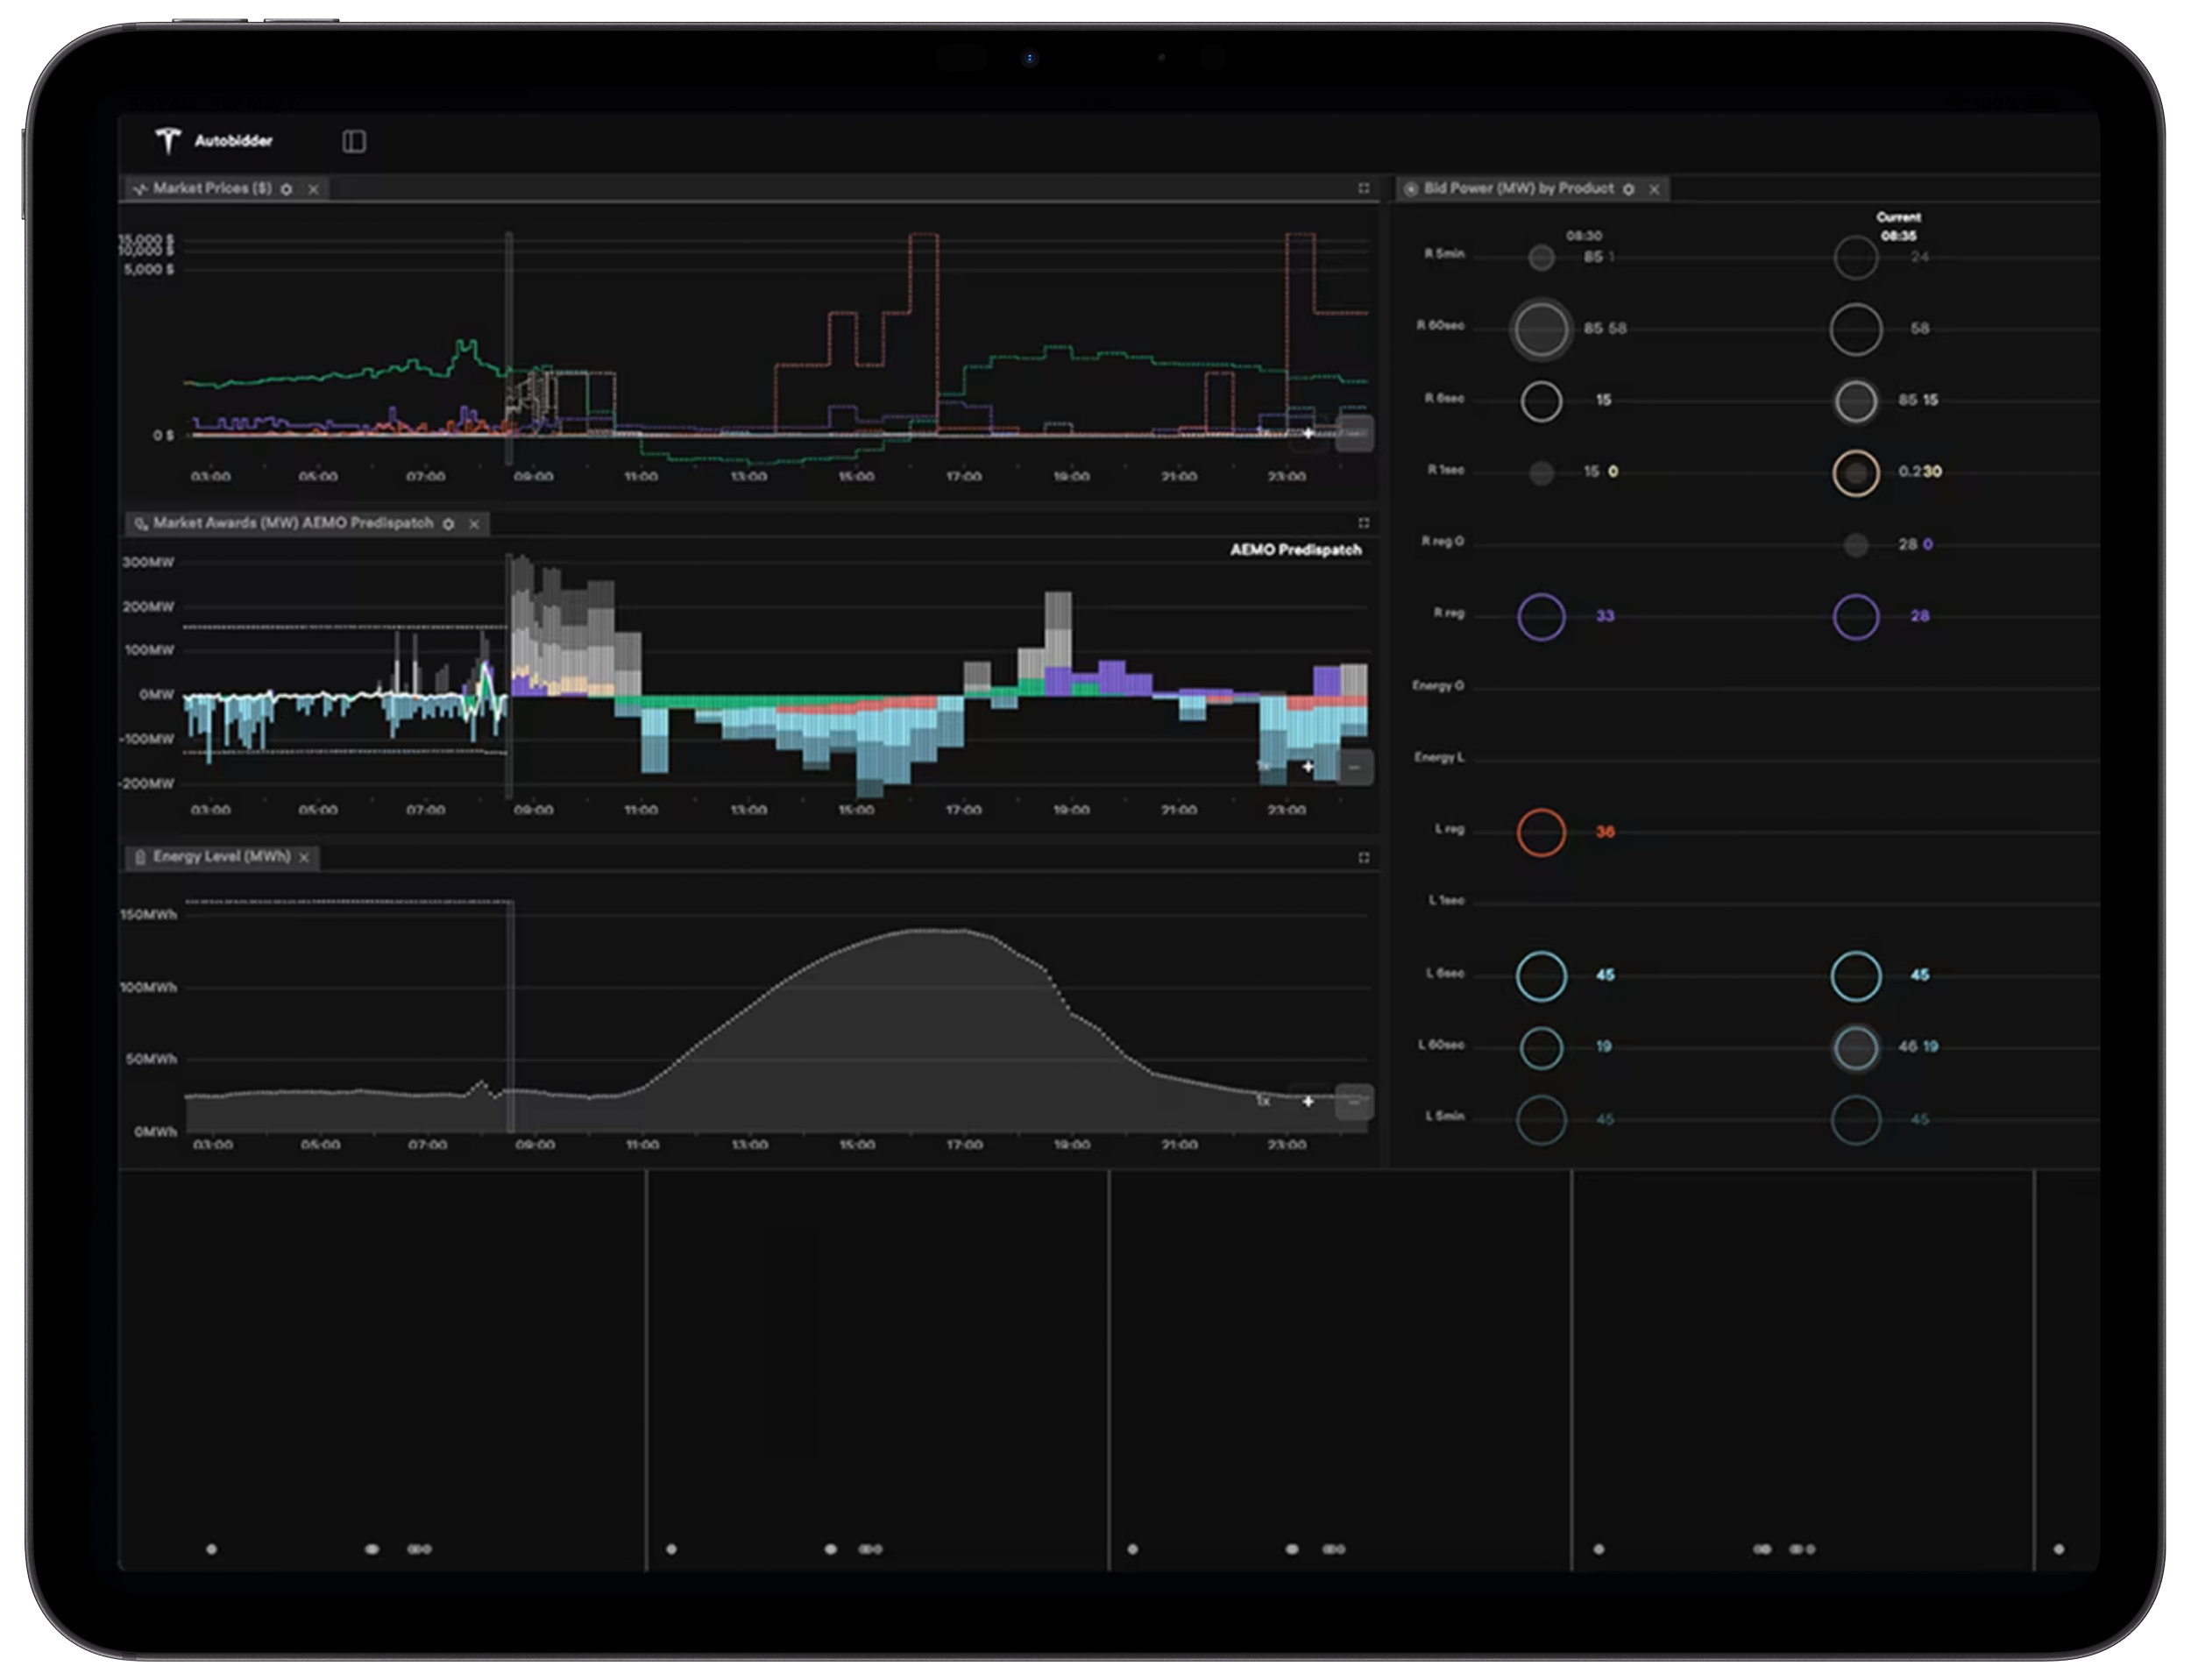Maximize the Market Awards chart panel

[x=1364, y=523]
